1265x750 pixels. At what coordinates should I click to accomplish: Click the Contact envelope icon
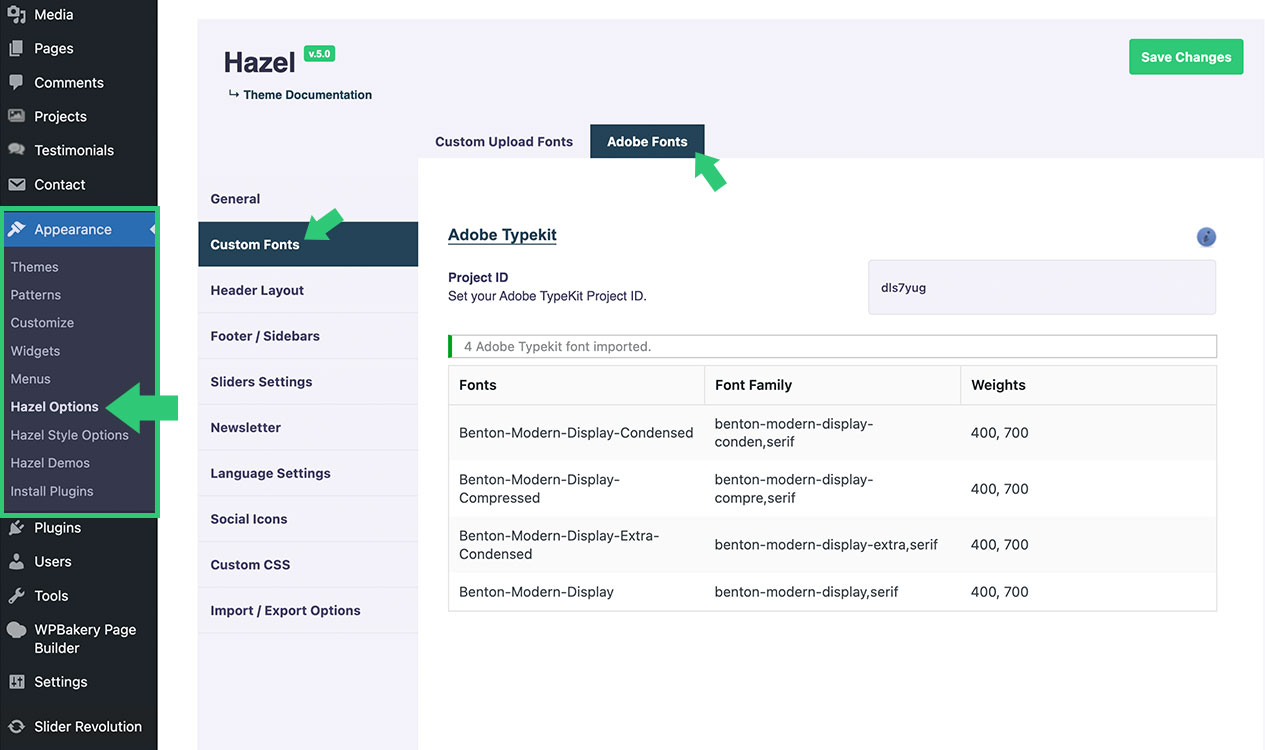(x=16, y=185)
